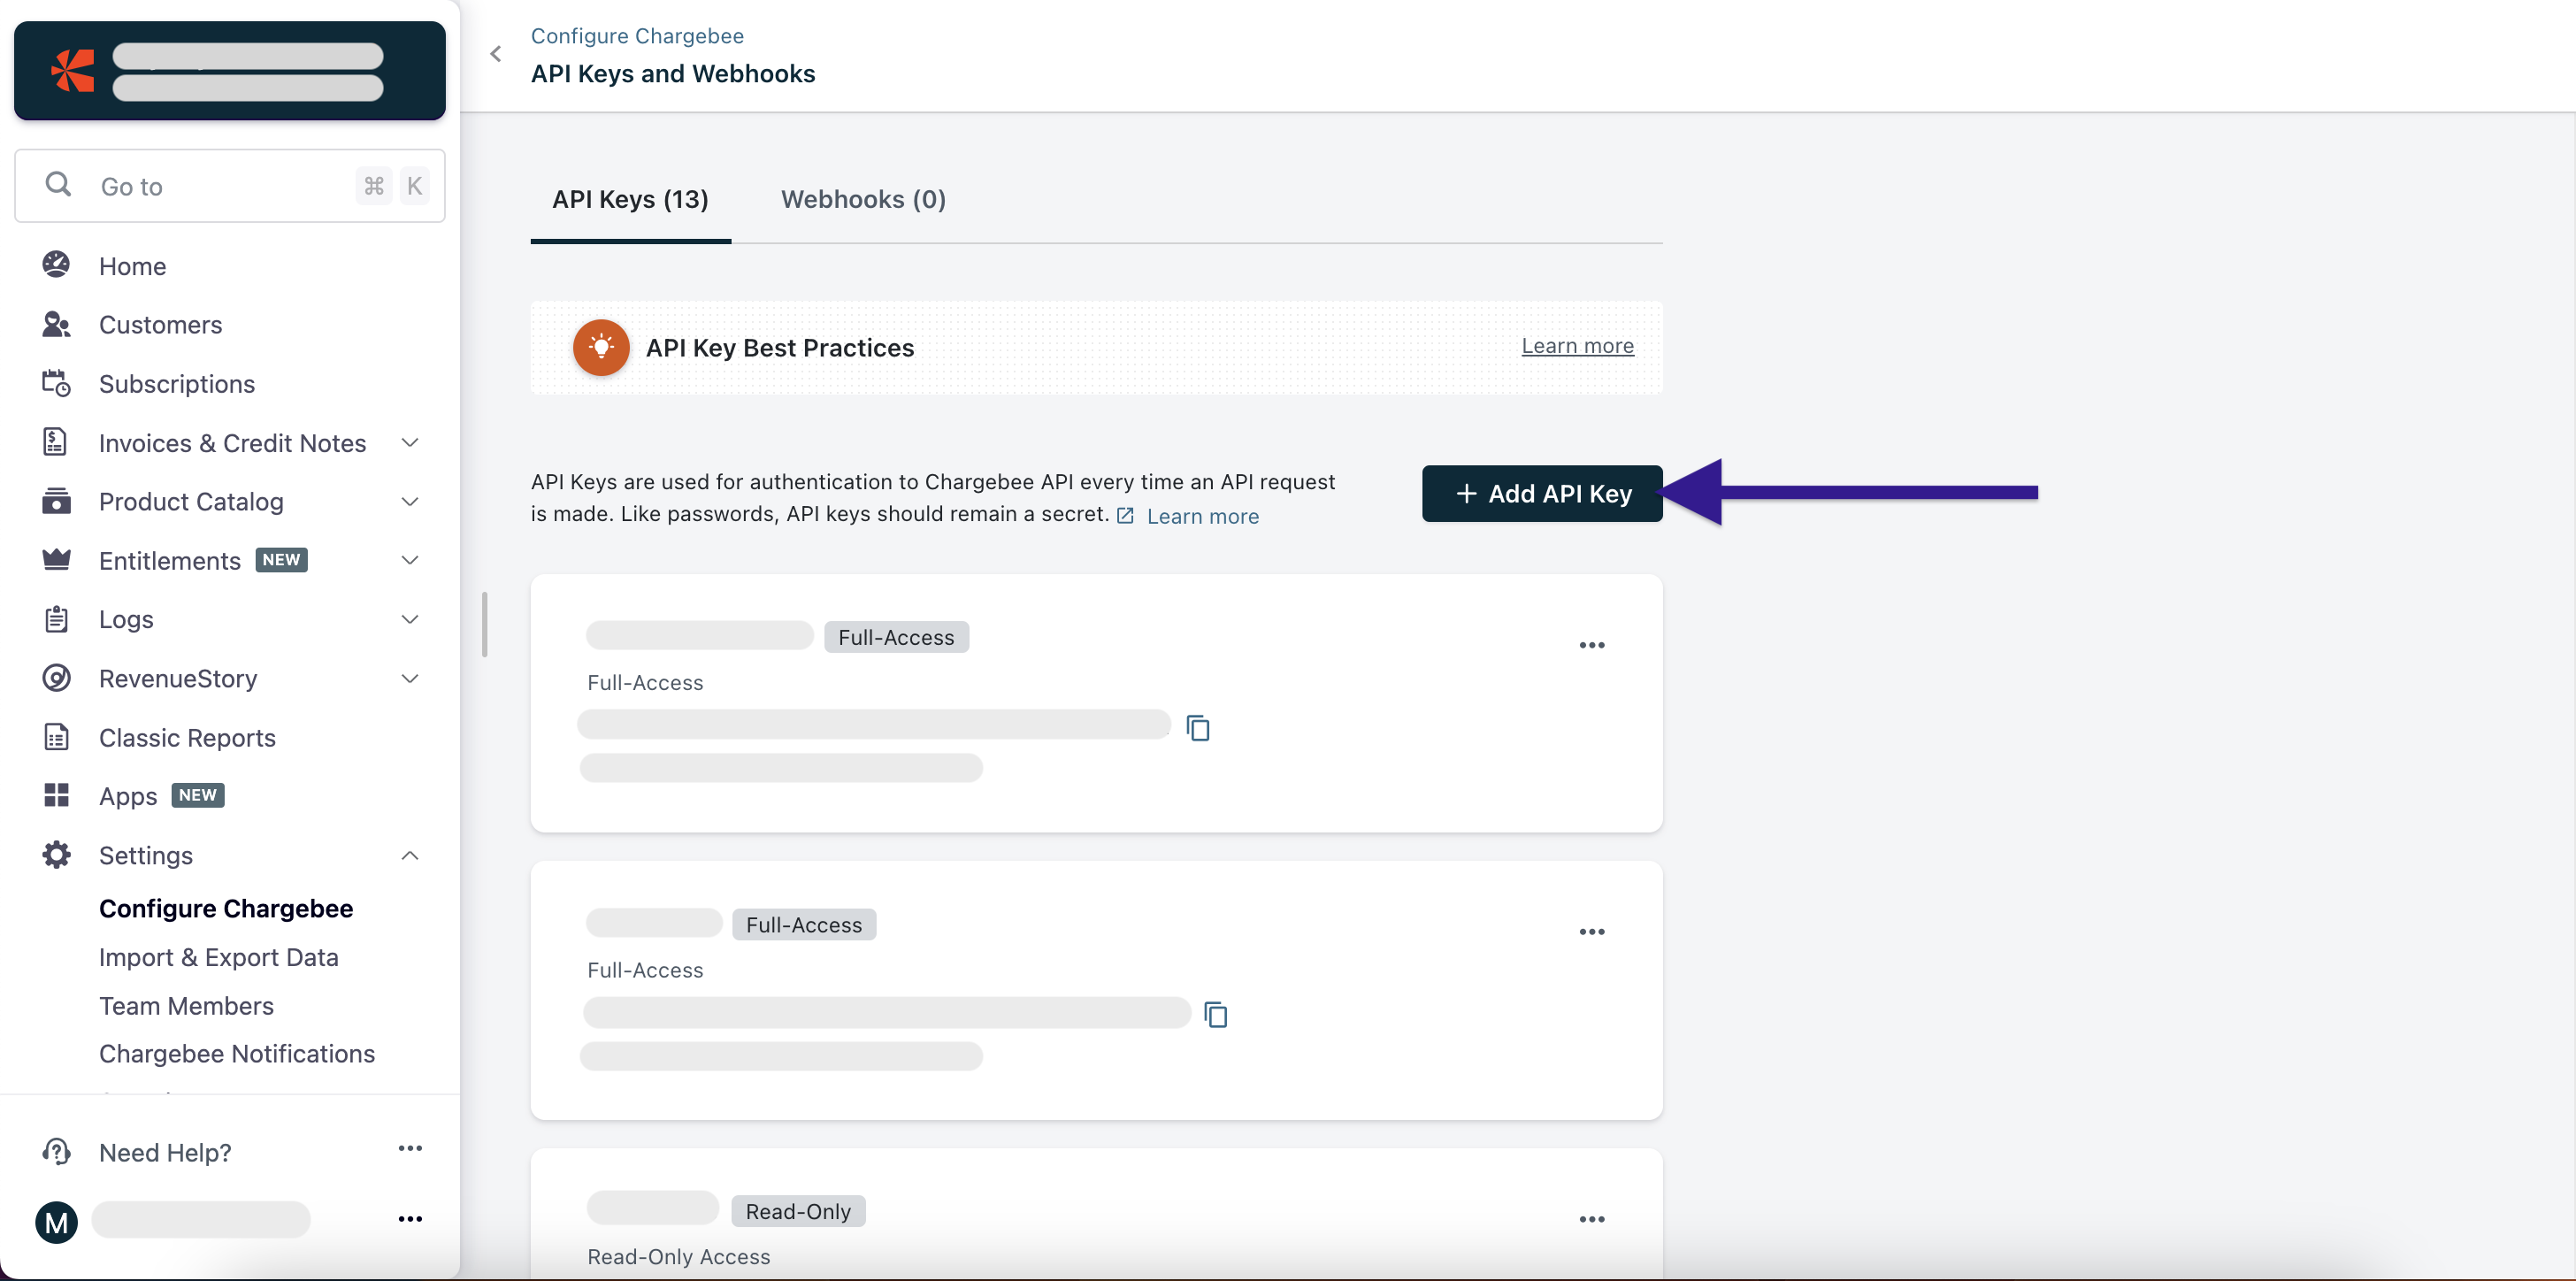This screenshot has height=1281, width=2576.
Task: Click the Logs clipboard icon
Action: click(56, 619)
